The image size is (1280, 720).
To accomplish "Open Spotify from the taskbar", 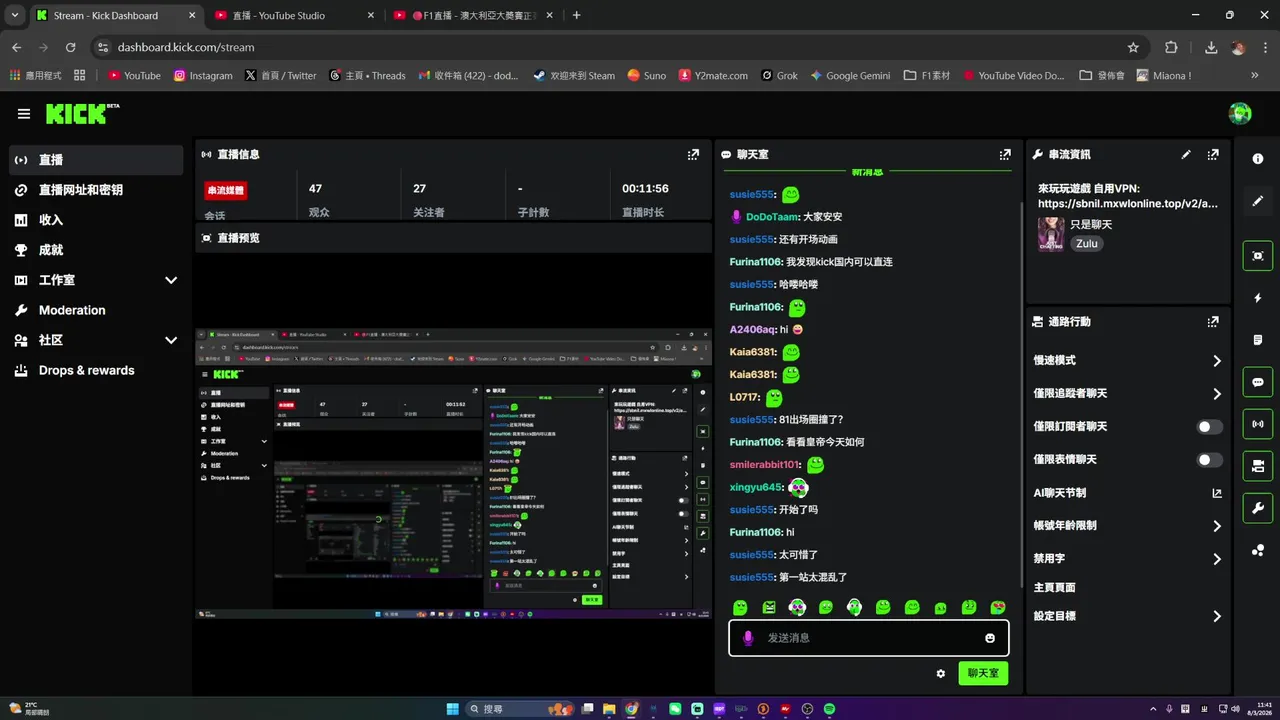I will tap(830, 709).
